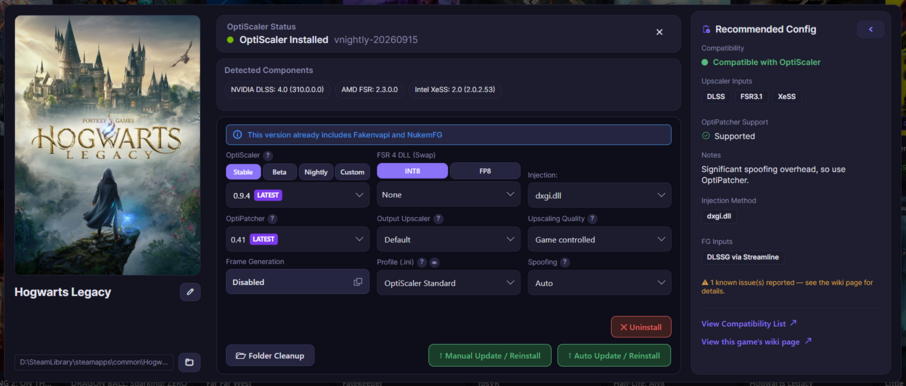Click the Supported checkmark icon
This screenshot has height=386, width=906.
[706, 136]
